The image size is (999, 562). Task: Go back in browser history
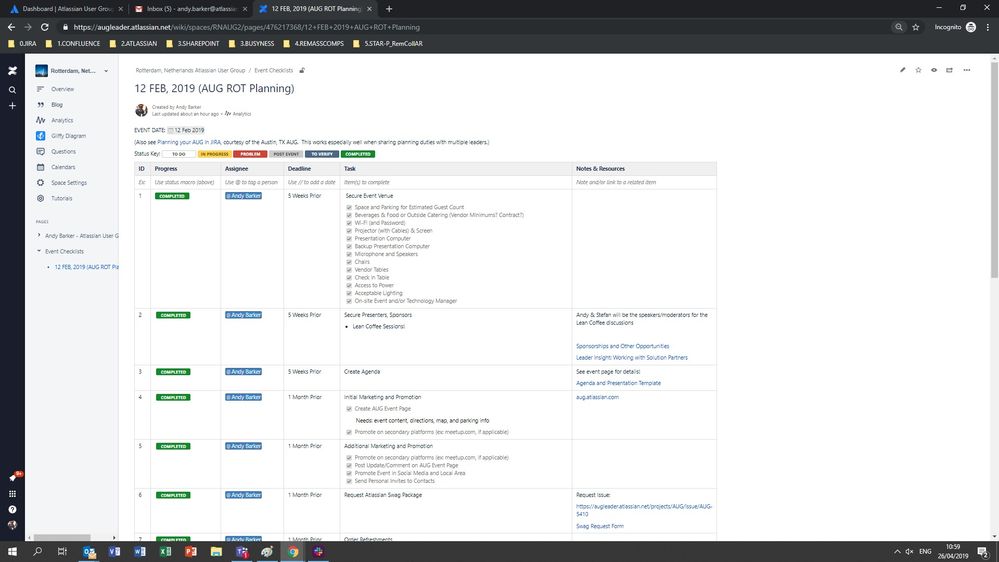point(11,27)
